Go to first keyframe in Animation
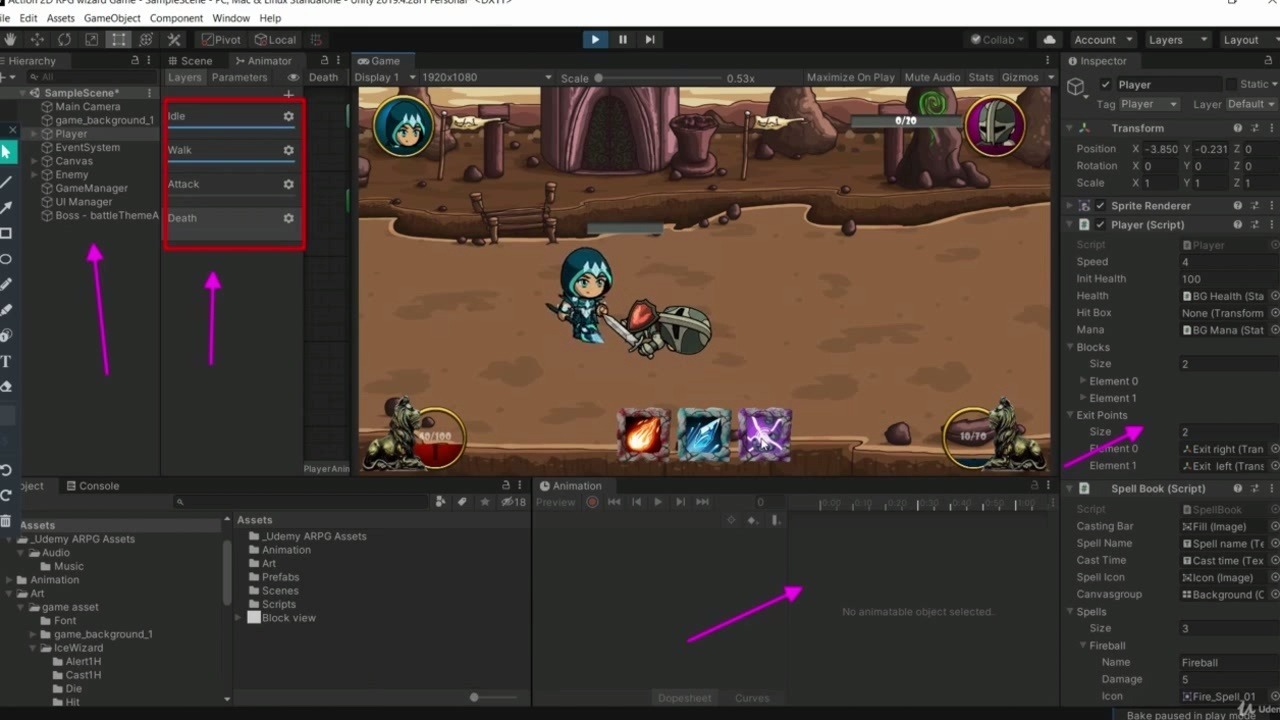Image resolution: width=1280 pixels, height=720 pixels. (614, 502)
